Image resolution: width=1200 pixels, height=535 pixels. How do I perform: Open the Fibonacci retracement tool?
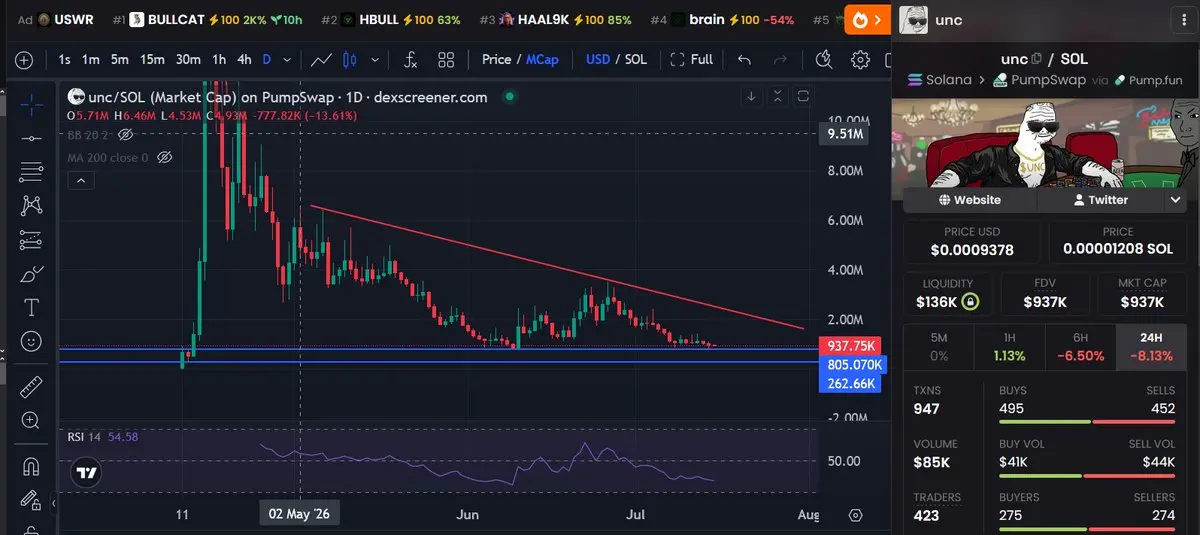click(x=31, y=171)
